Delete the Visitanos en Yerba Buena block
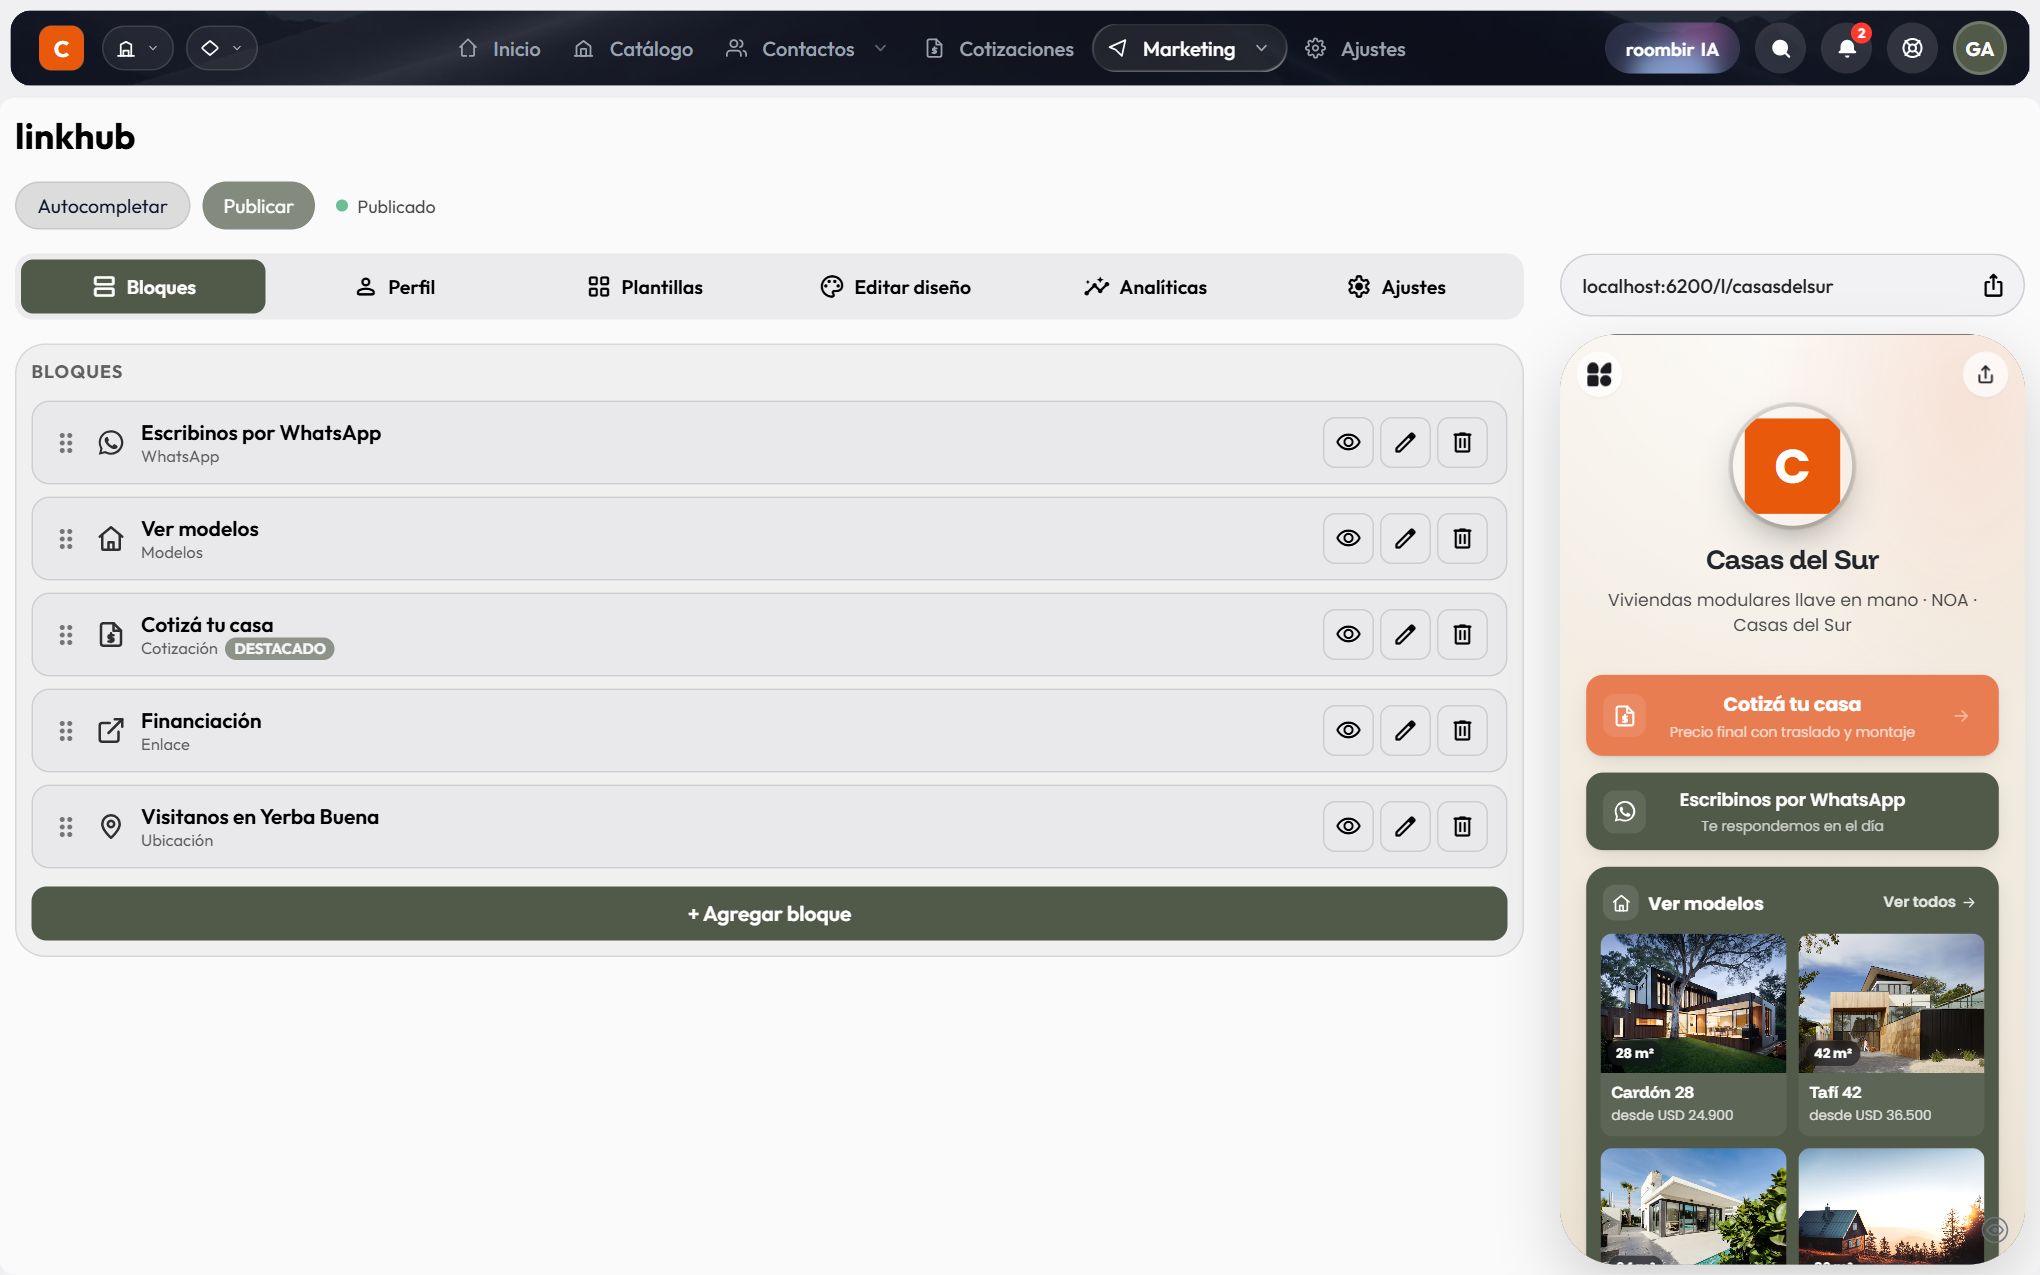2040x1275 pixels. 1462,826
